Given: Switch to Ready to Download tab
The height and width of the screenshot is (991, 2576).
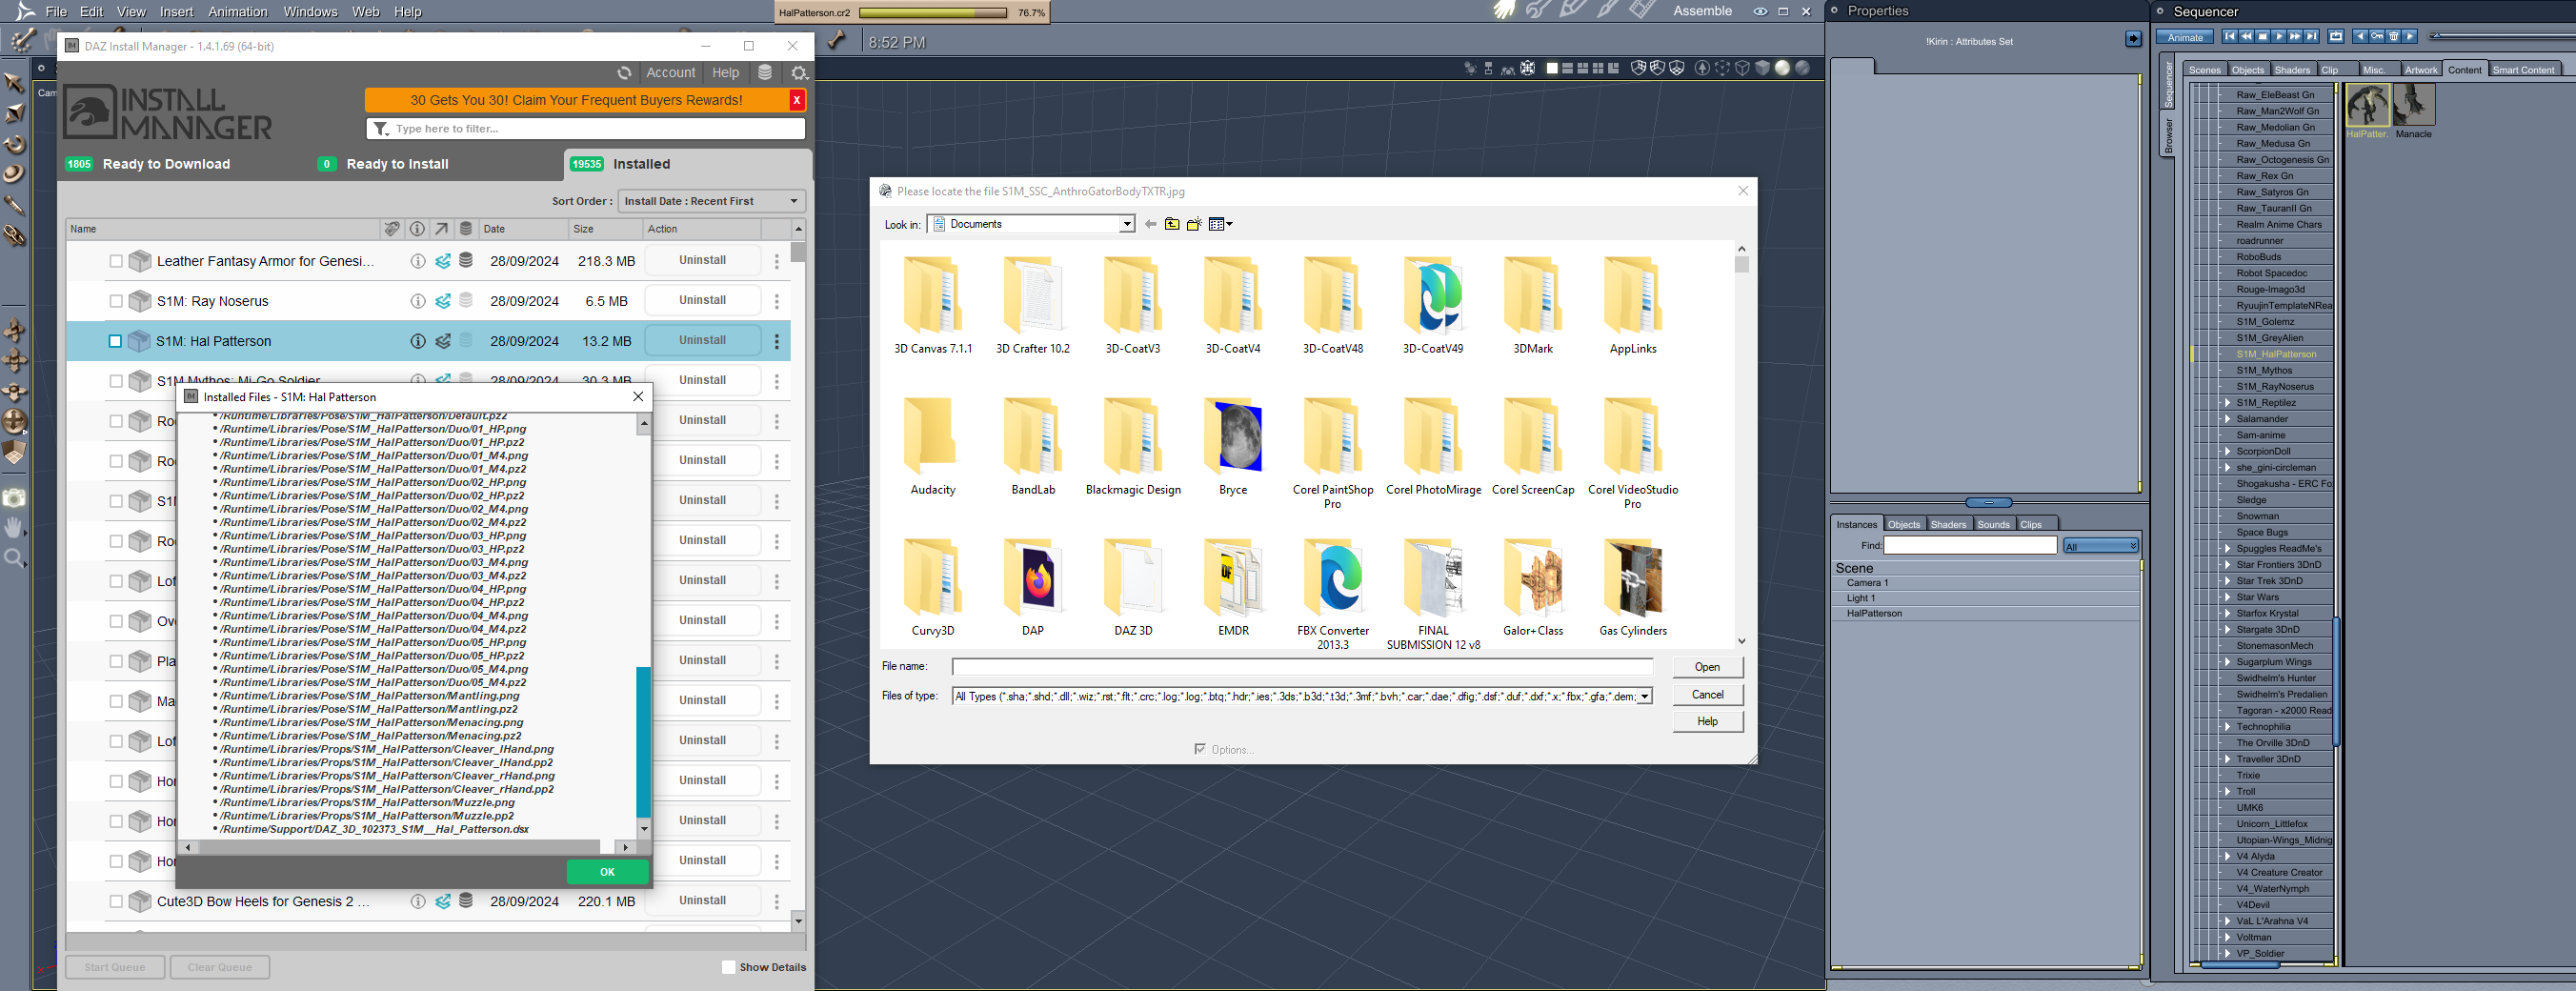Looking at the screenshot, I should [148, 164].
